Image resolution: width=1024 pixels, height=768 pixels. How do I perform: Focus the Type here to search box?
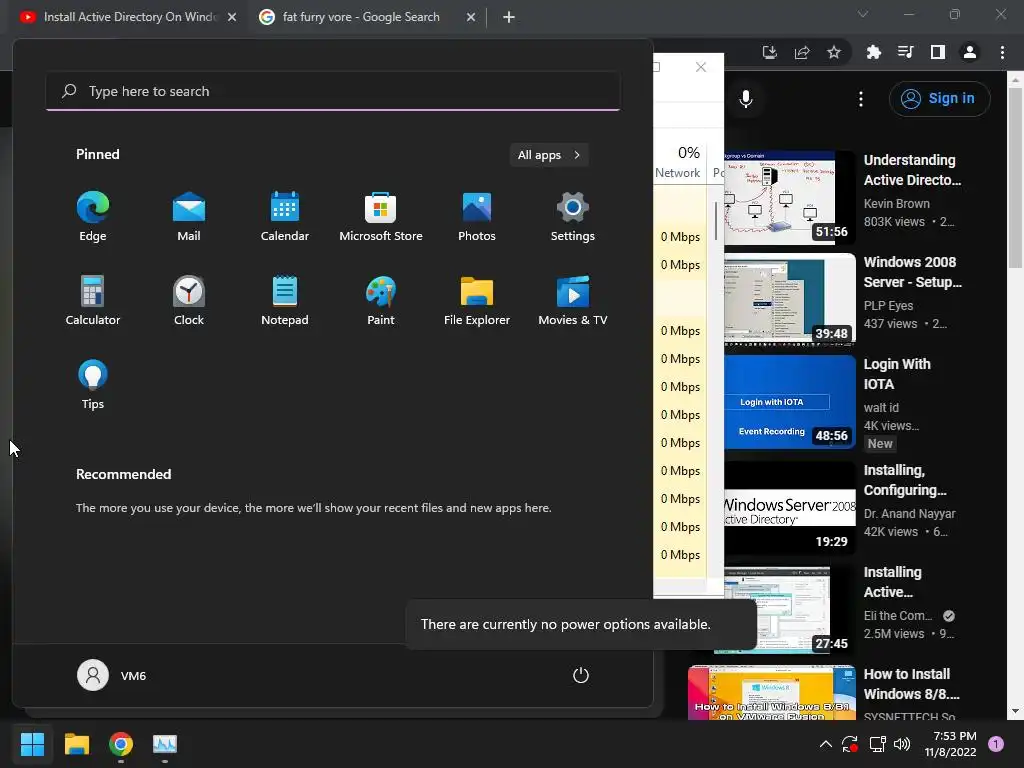[333, 91]
